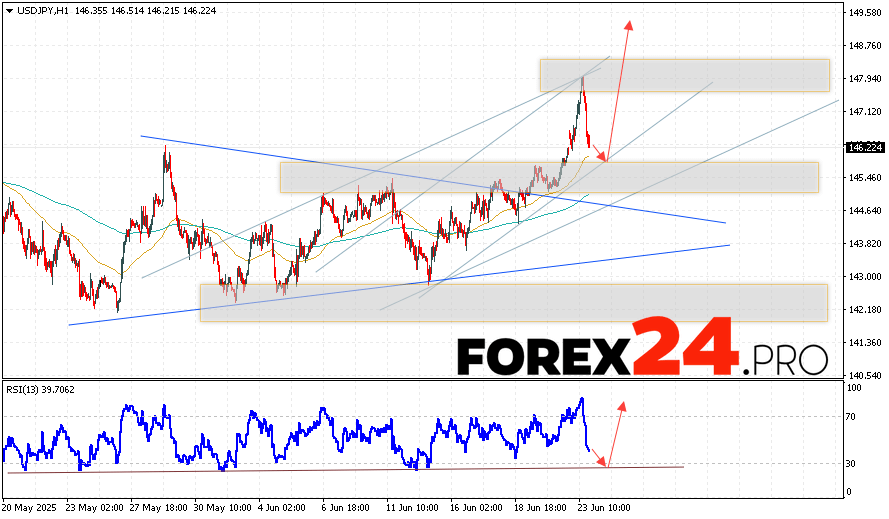Screen dimensions: 889x519
Task: Click the RSI 70 level label
Action: pos(850,416)
